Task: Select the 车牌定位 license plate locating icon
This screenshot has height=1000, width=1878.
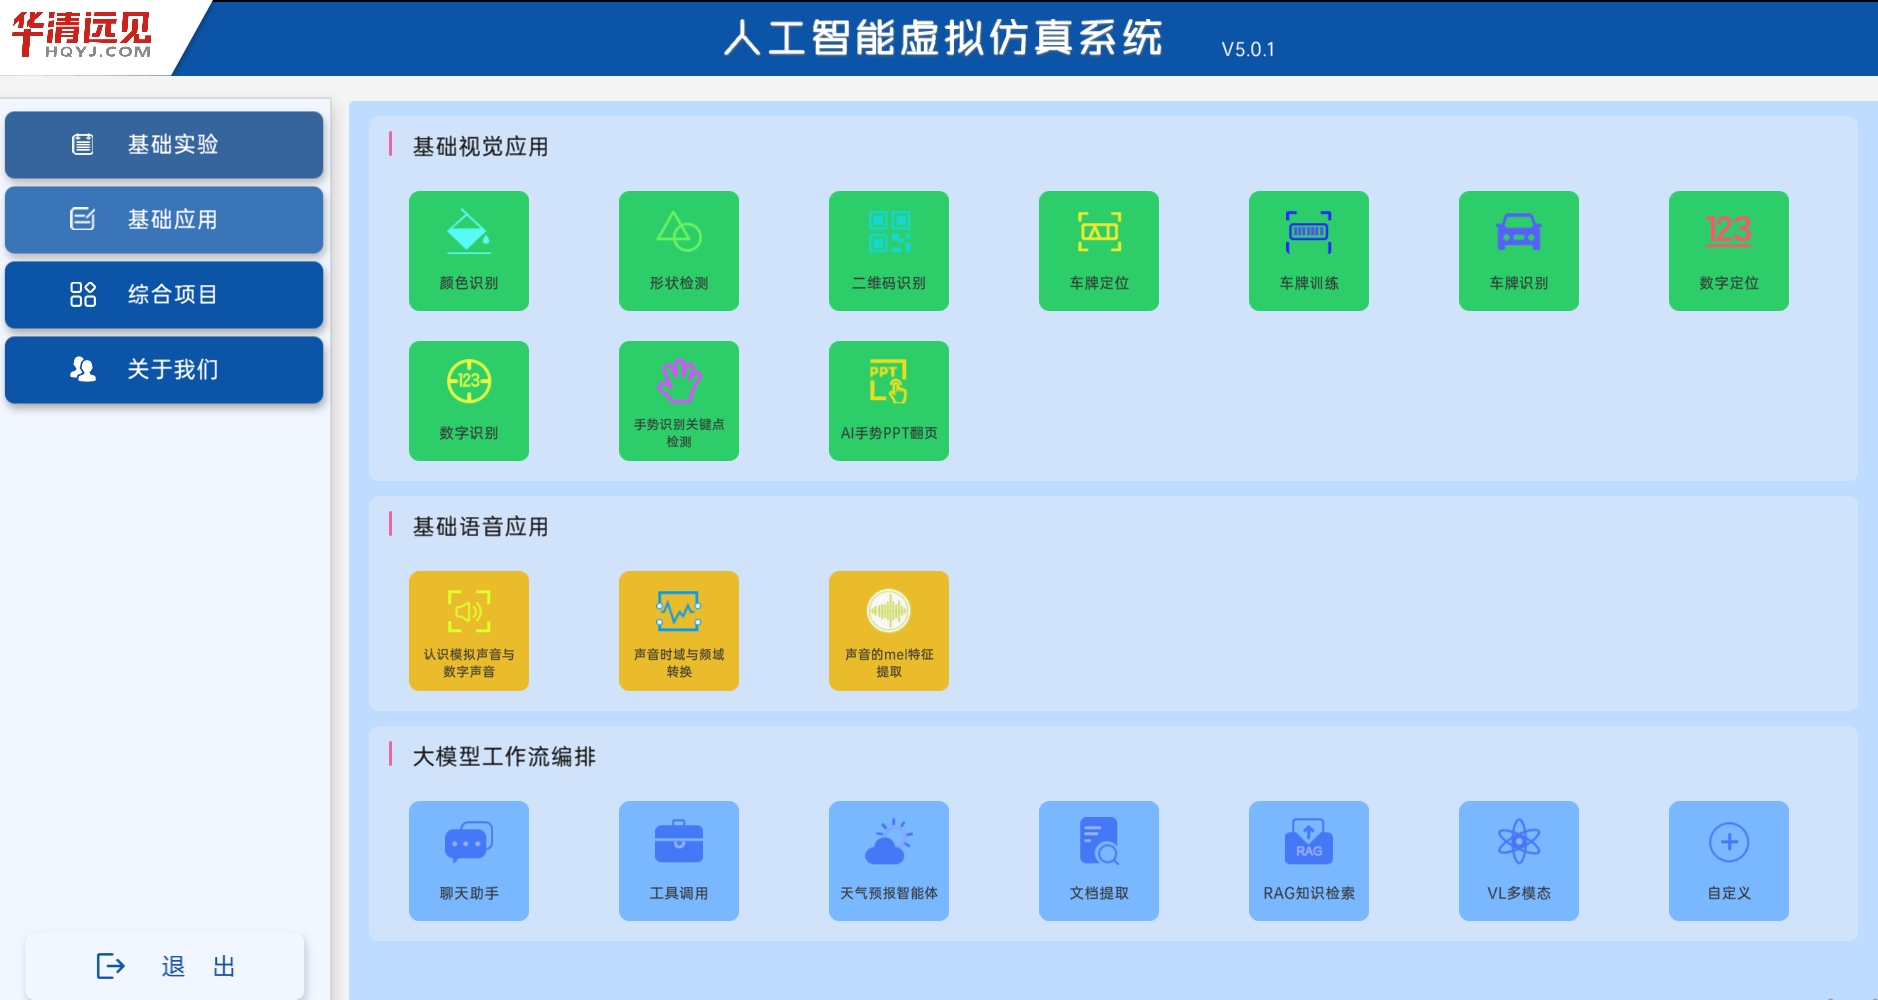Action: pos(1098,250)
